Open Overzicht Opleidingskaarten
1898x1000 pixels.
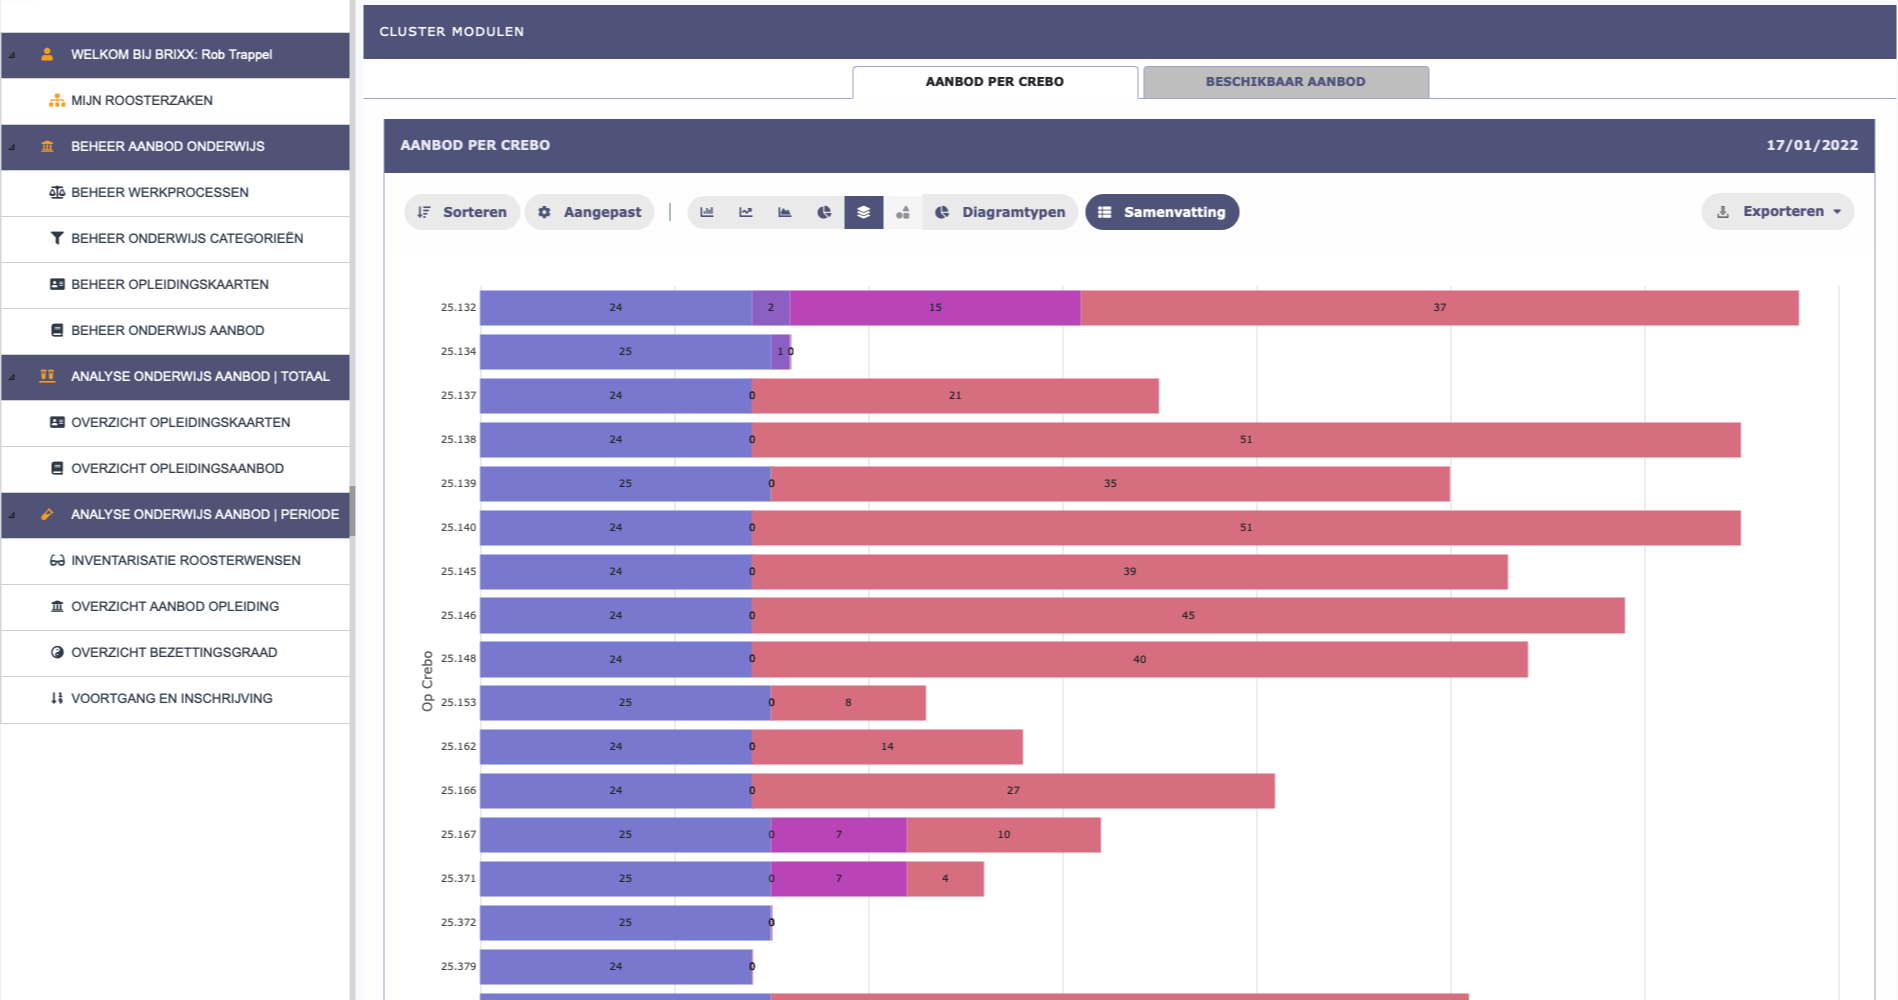tap(176, 423)
